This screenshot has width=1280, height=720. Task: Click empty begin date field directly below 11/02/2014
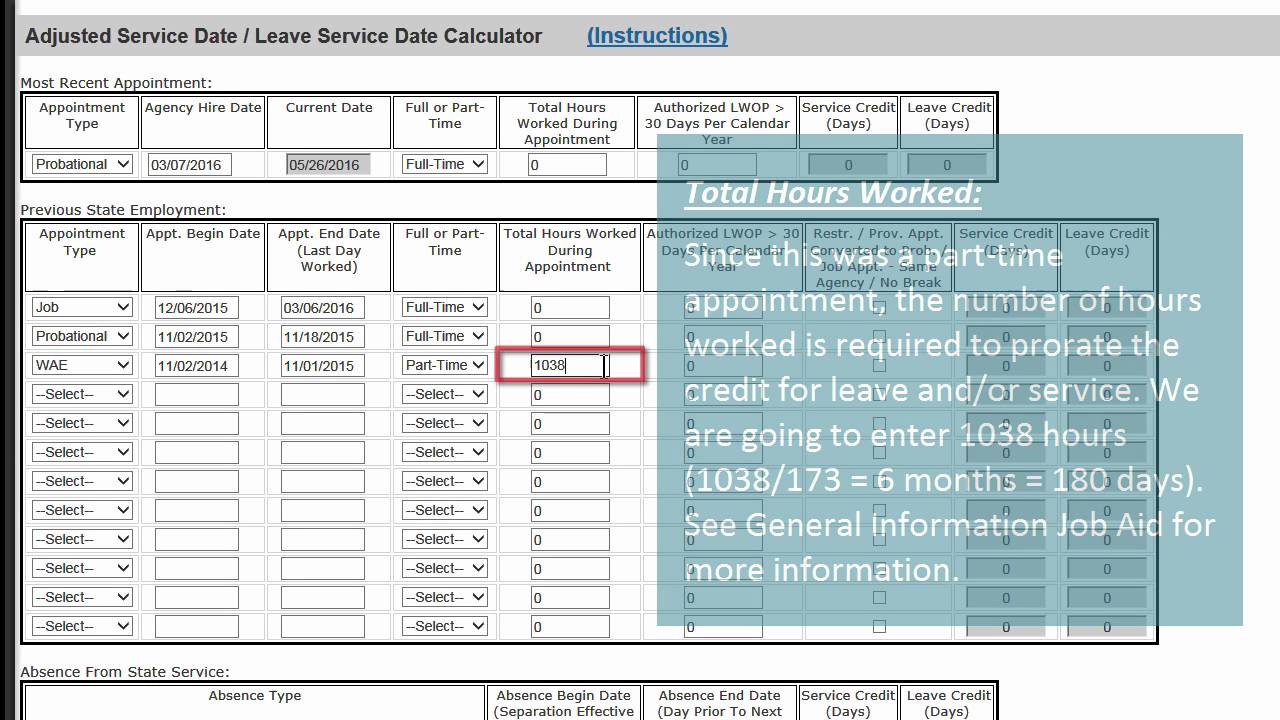197,395
